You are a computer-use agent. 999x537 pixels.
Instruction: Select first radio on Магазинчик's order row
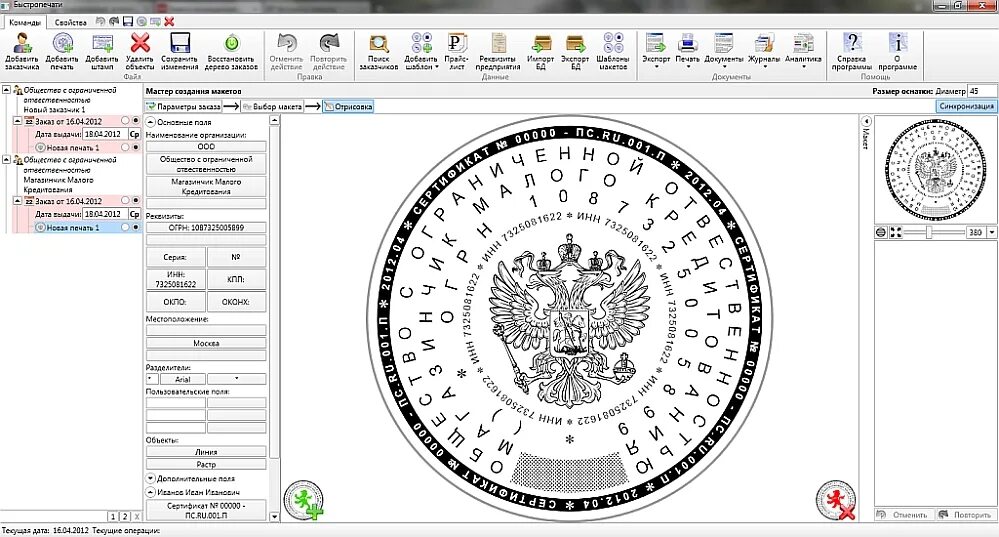[125, 201]
